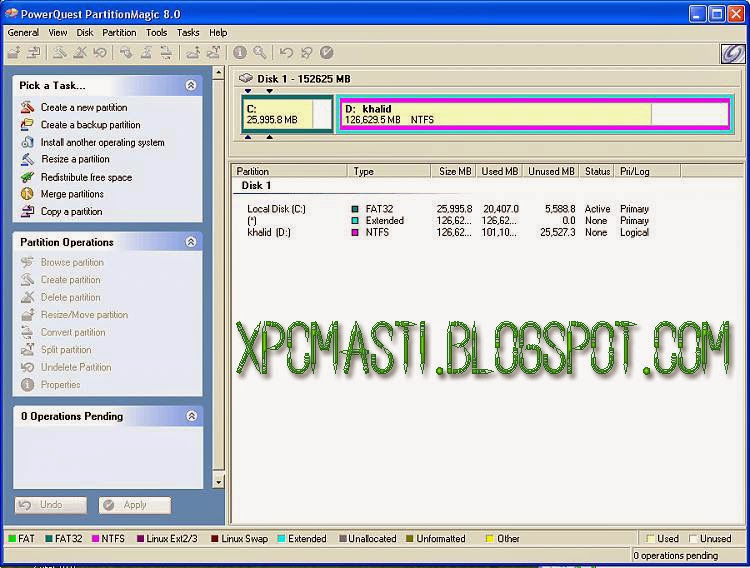Click the sidebar scrollbar up arrow

click(218, 73)
